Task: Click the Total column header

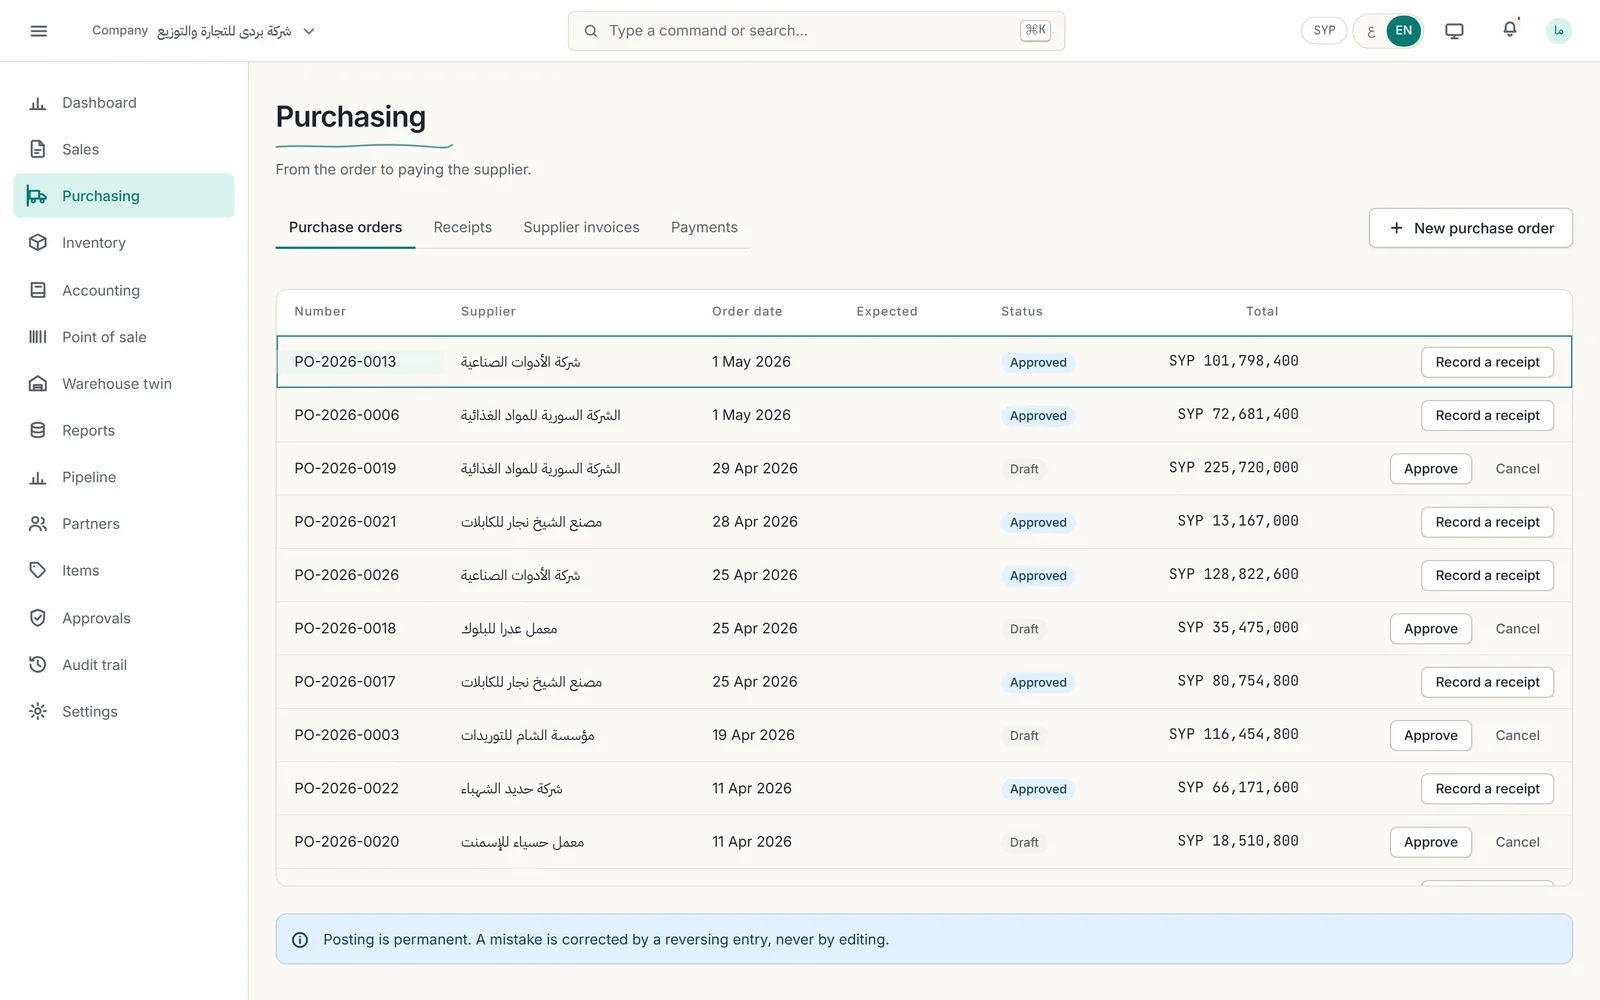Action: click(x=1262, y=311)
